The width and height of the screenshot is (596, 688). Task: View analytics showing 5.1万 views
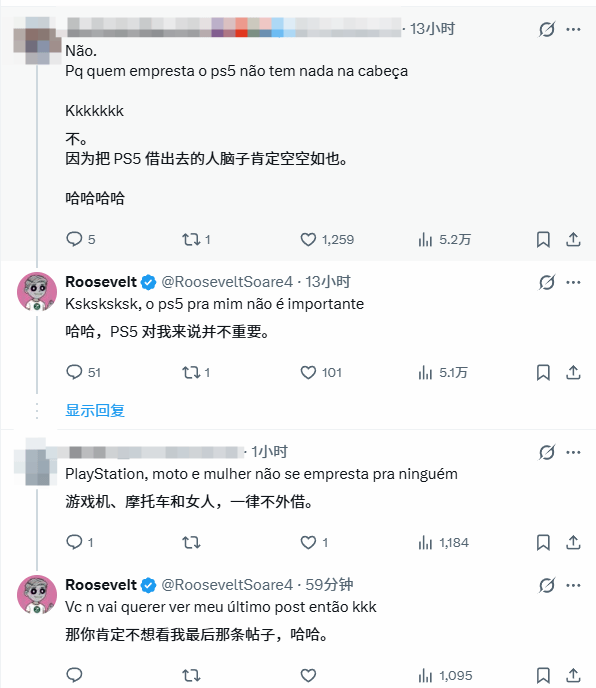pos(443,373)
